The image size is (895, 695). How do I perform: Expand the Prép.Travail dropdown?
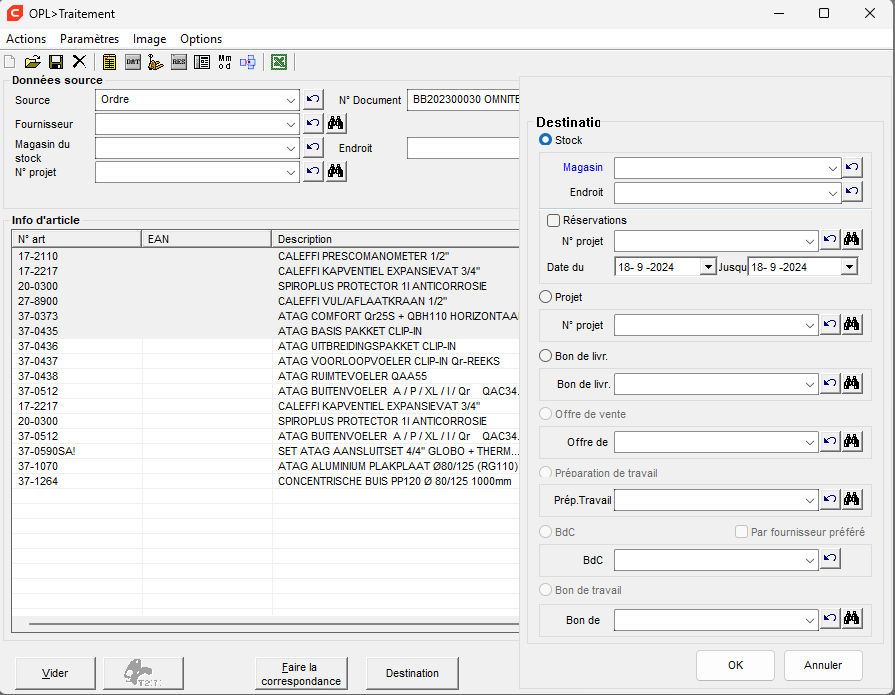[809, 500]
